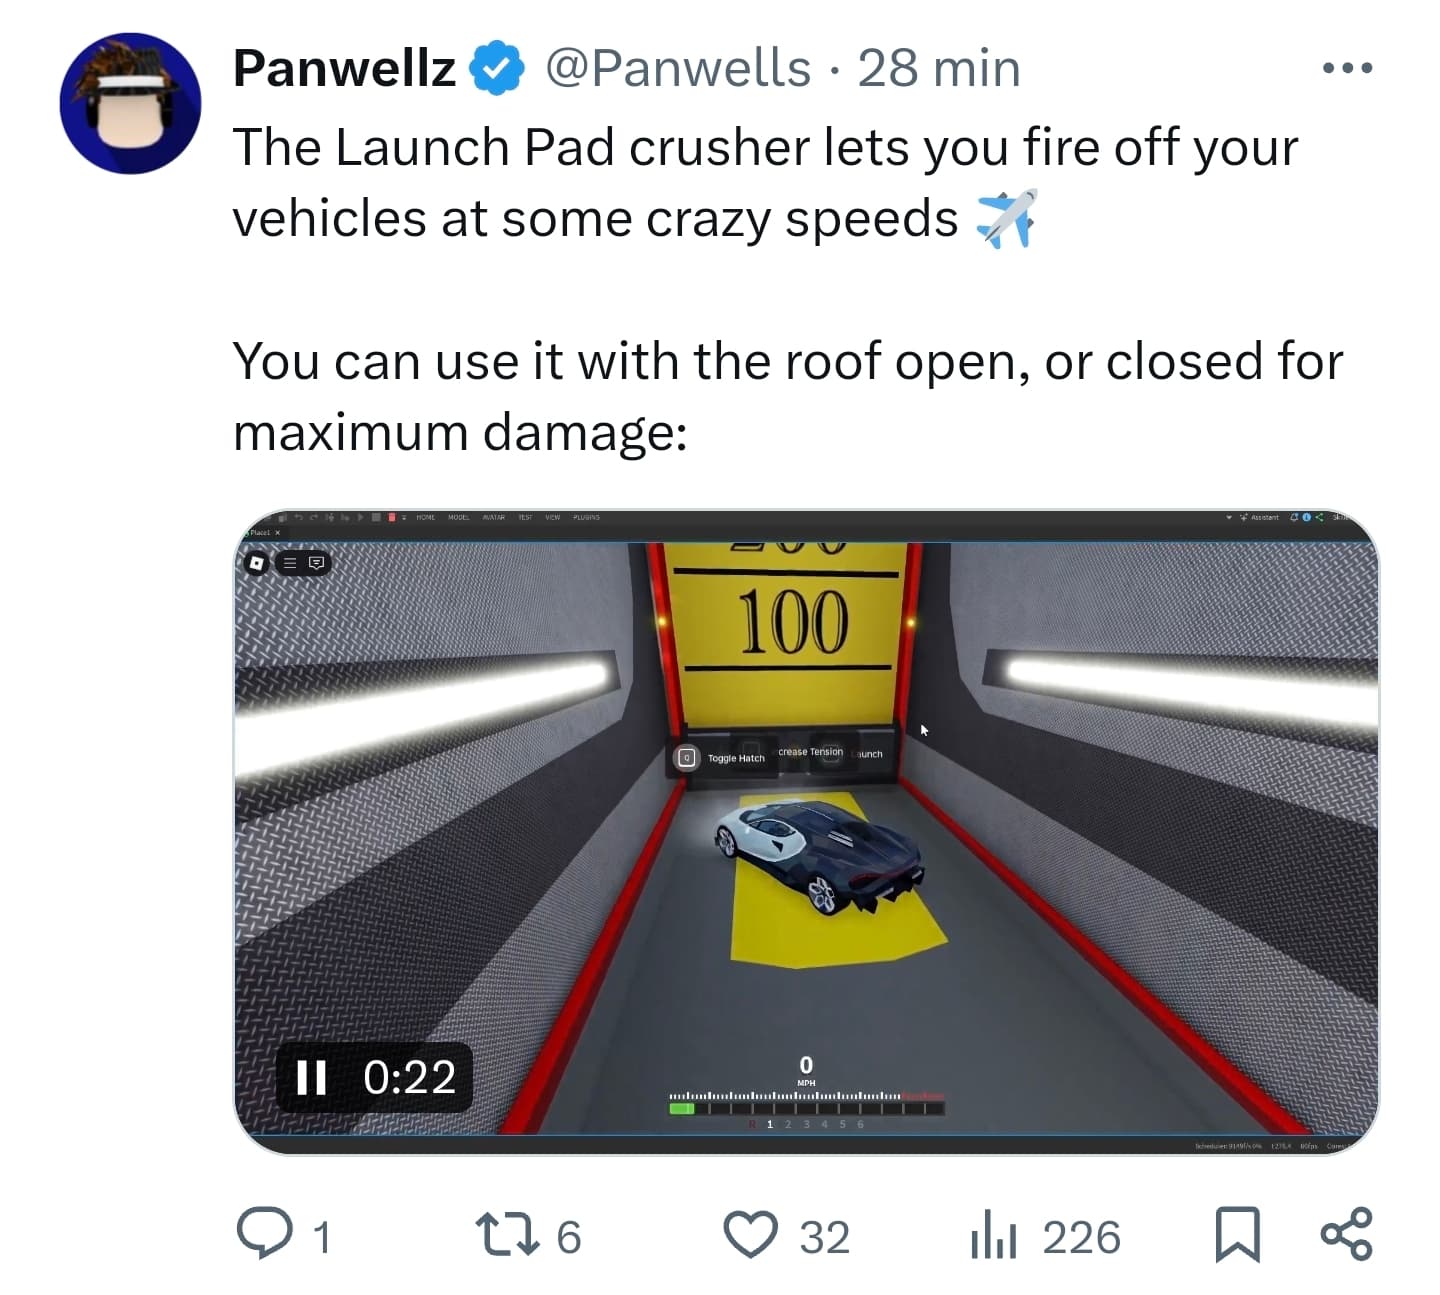This screenshot has height=1295, width=1440.
Task: Open the @Panwells handle link
Action: [678, 68]
